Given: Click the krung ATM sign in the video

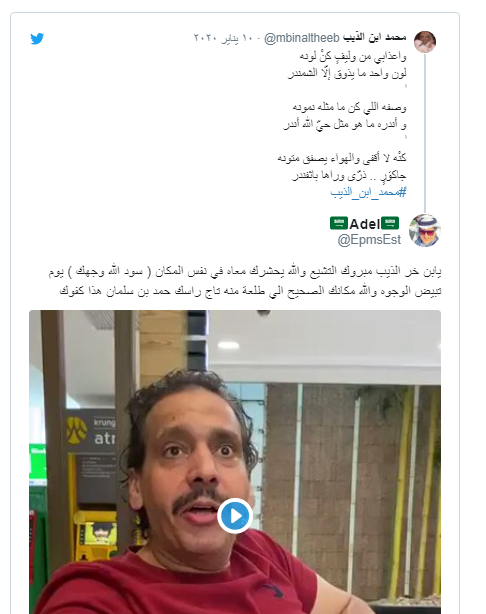Looking at the screenshot, I should coord(92,430).
